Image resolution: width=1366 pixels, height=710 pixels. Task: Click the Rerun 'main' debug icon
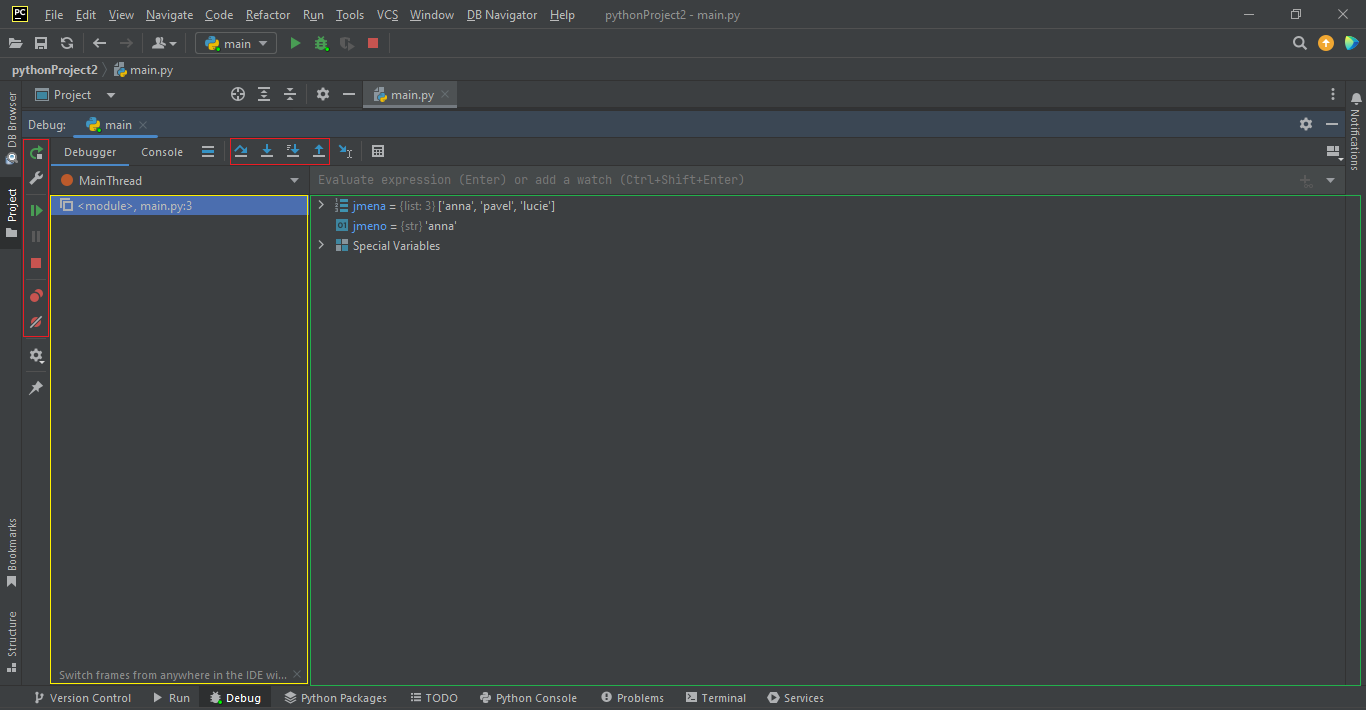[36, 152]
